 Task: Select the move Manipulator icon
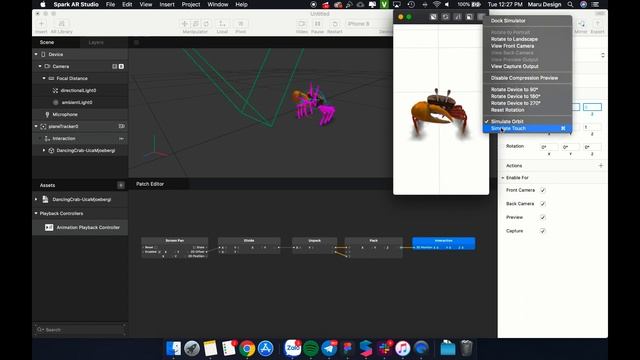coord(185,24)
